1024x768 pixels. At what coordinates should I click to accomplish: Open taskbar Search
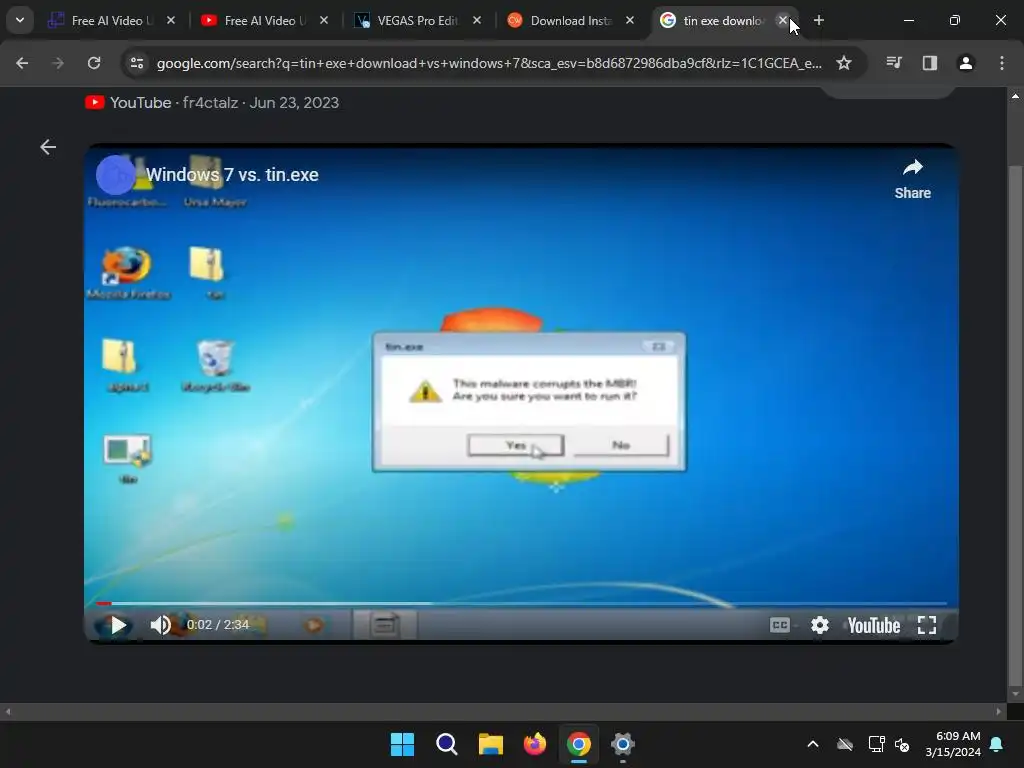click(x=447, y=744)
